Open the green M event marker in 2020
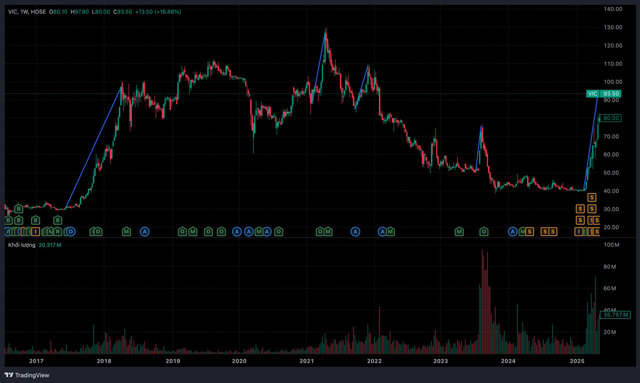 pos(259,232)
